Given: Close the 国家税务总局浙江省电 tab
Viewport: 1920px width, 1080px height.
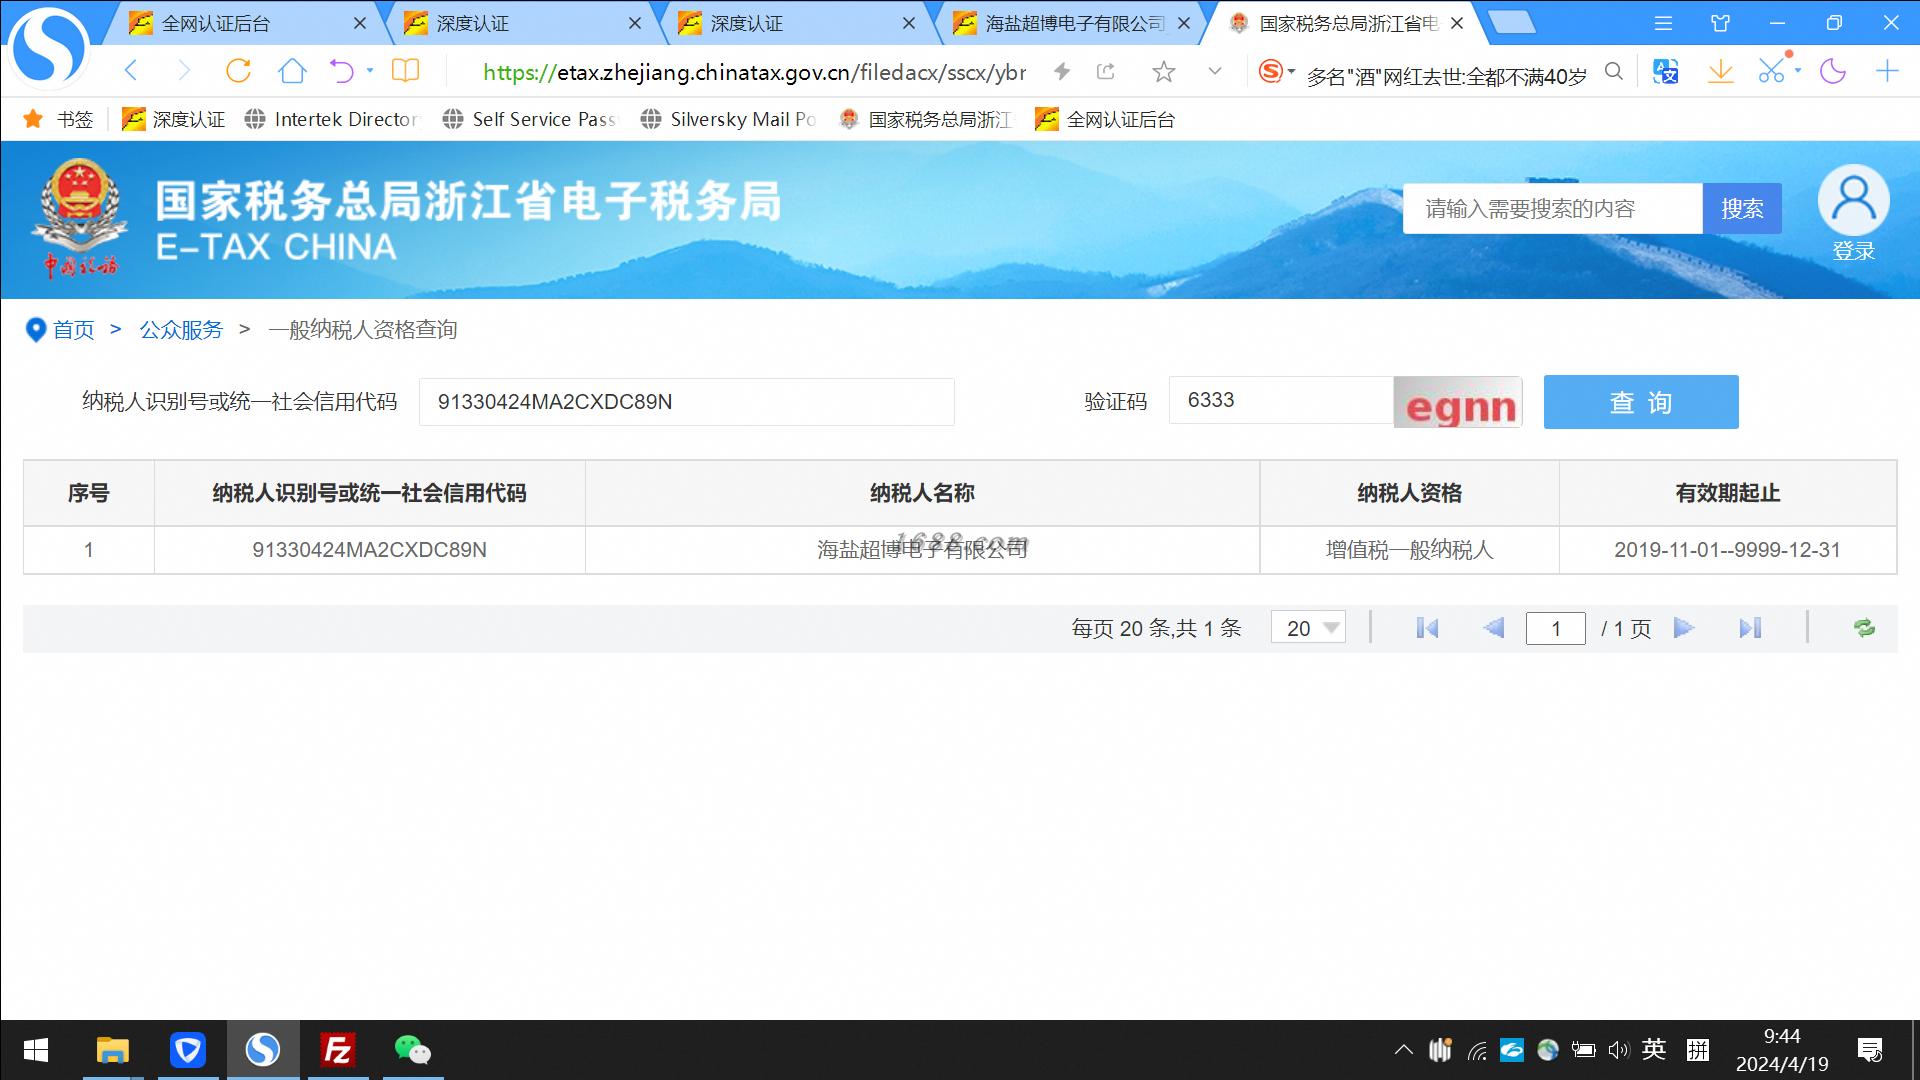Looking at the screenshot, I should [1457, 23].
